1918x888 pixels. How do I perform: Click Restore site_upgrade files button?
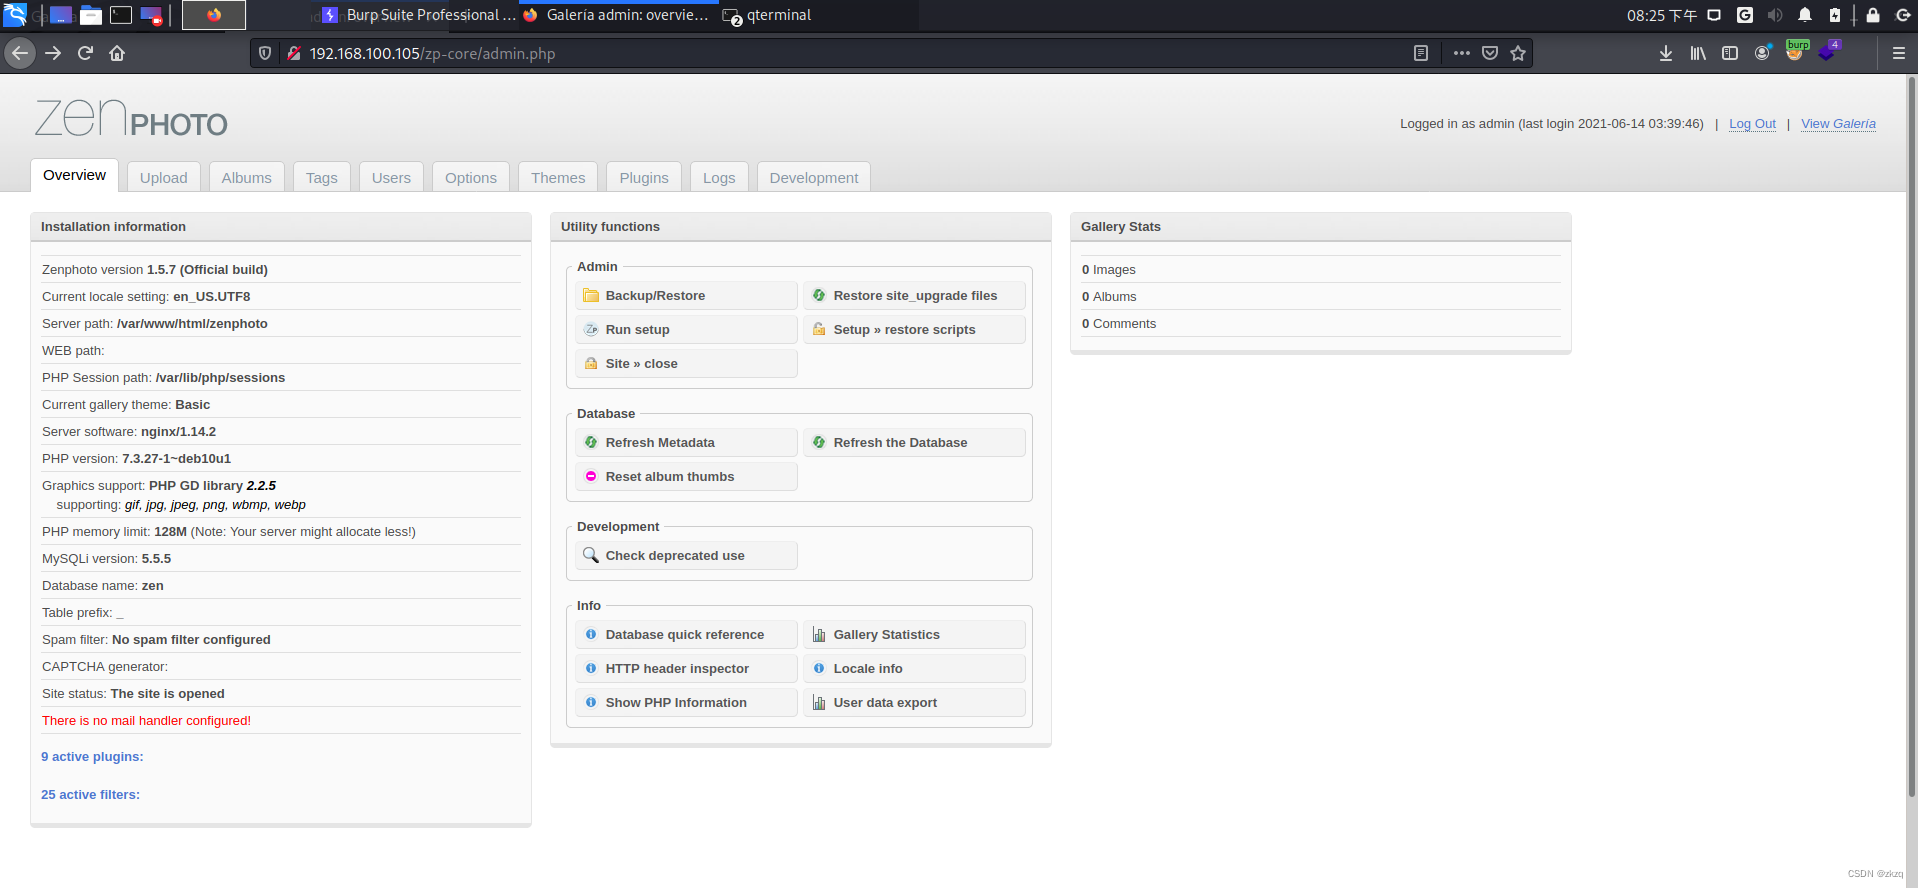(914, 295)
